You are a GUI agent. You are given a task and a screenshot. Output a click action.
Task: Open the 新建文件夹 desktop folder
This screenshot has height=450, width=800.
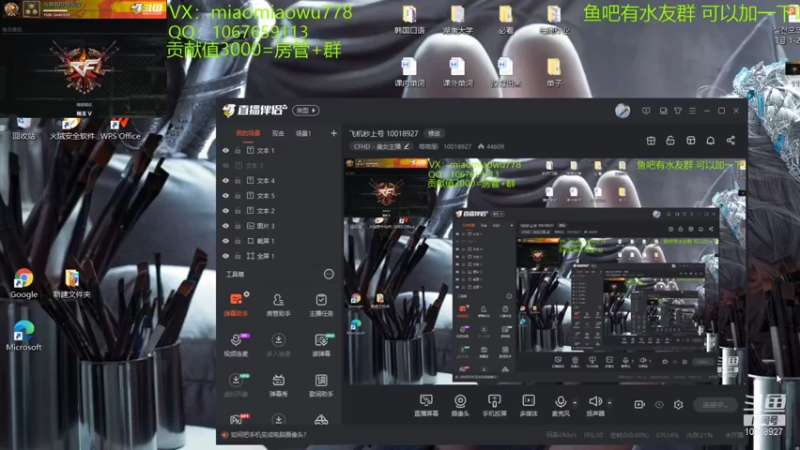point(72,283)
